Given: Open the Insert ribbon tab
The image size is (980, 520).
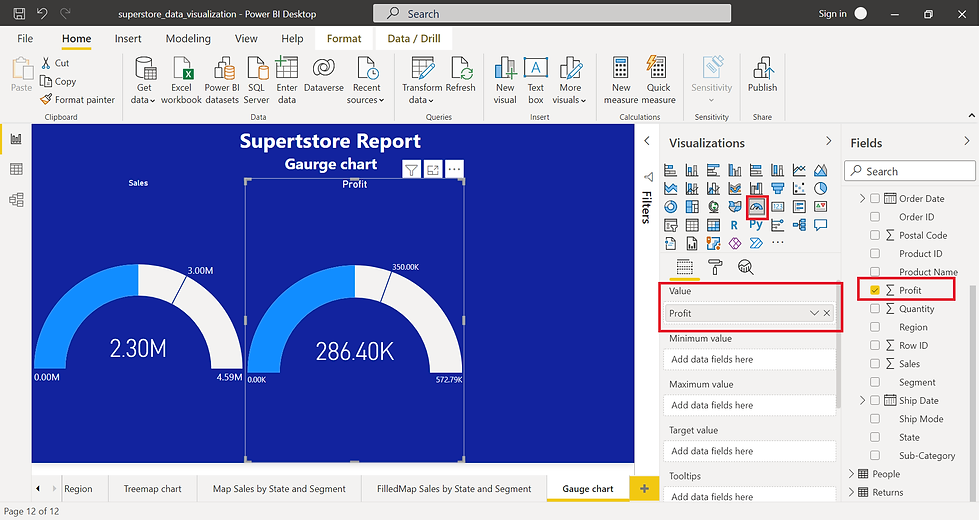Looking at the screenshot, I should tap(128, 39).
